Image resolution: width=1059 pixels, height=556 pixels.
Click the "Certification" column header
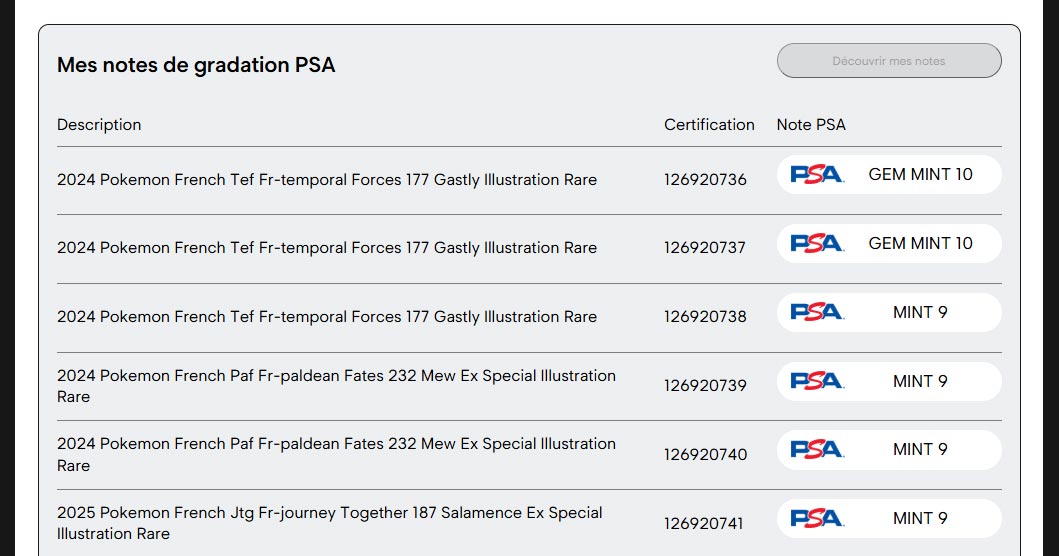(709, 125)
